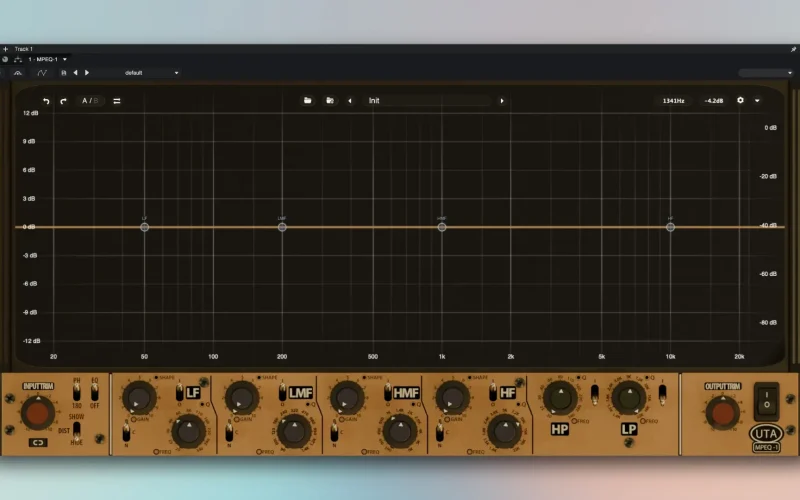
Task: Click the INPUT TRIM red knob
Action: coord(38,413)
